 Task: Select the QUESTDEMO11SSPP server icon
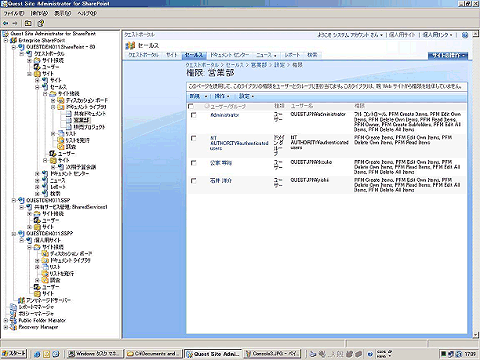22,234
